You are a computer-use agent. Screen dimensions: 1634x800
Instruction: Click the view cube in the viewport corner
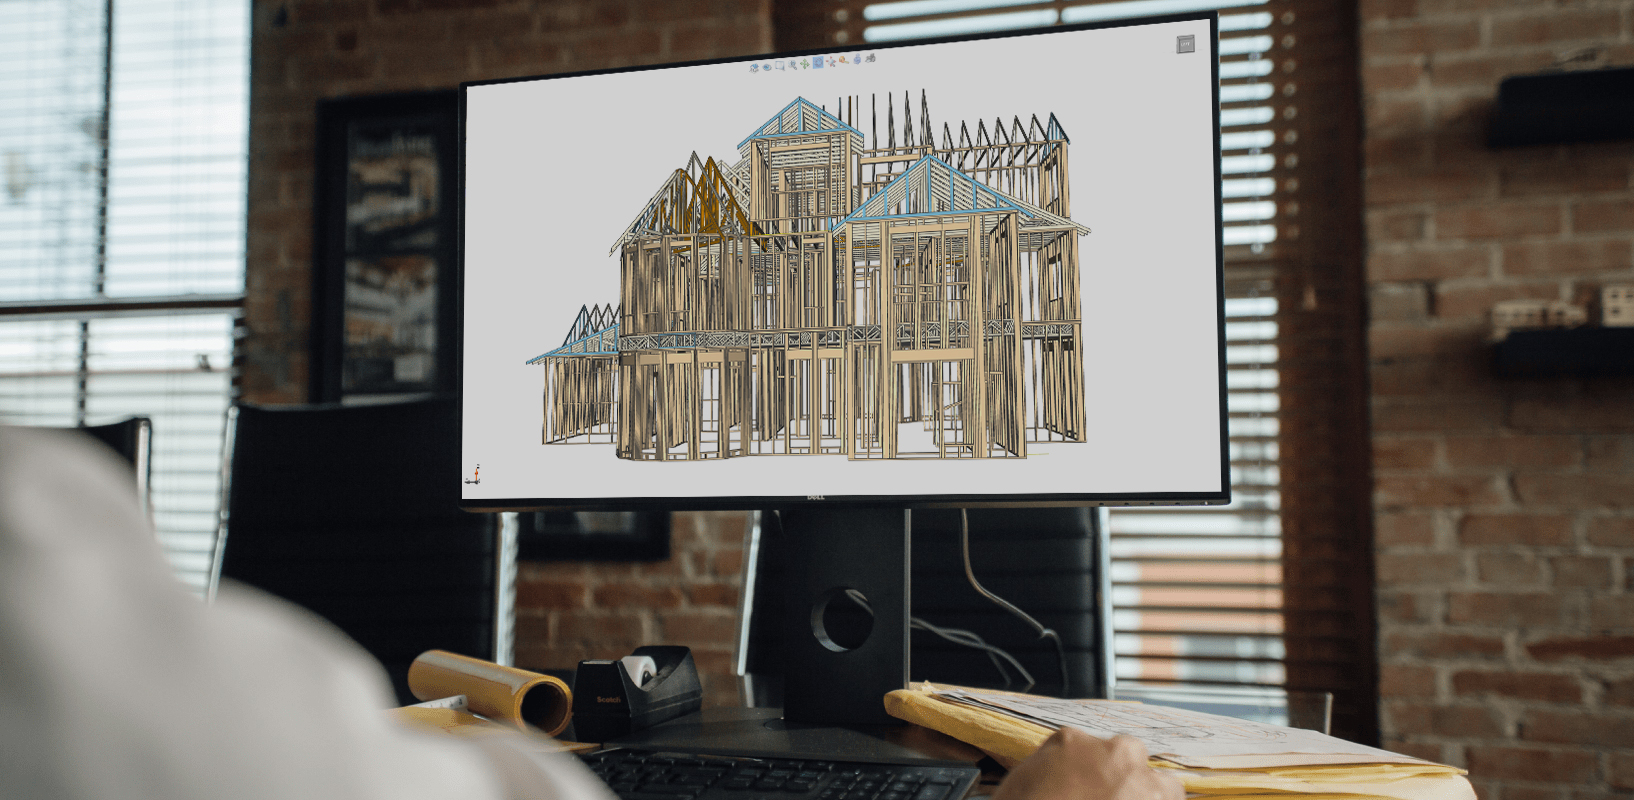(x=1185, y=44)
